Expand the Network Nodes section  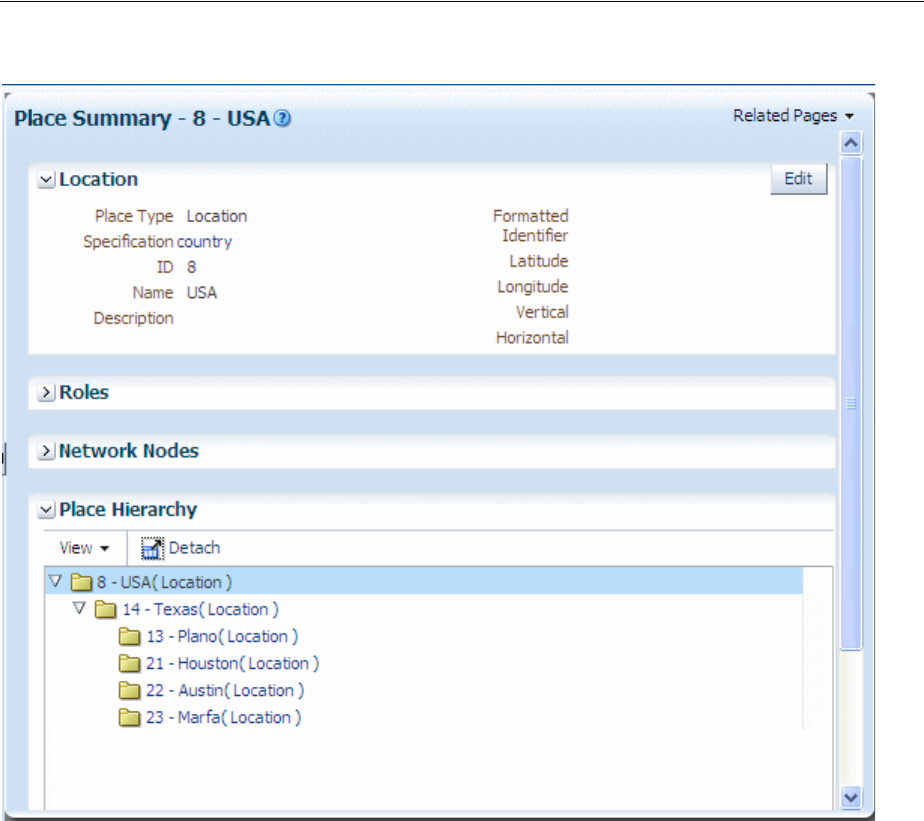click(46, 451)
